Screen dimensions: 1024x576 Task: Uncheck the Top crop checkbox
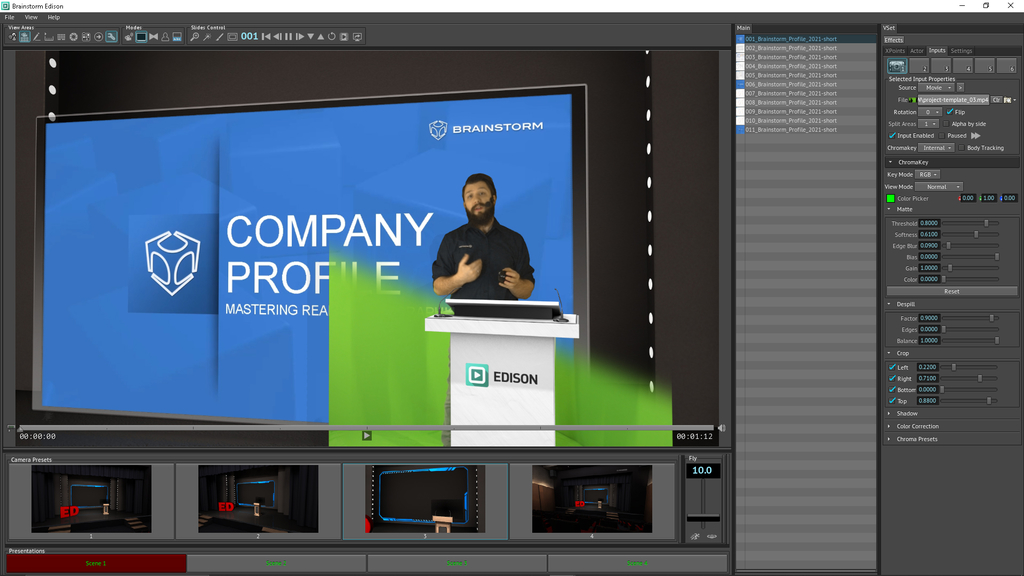[892, 400]
